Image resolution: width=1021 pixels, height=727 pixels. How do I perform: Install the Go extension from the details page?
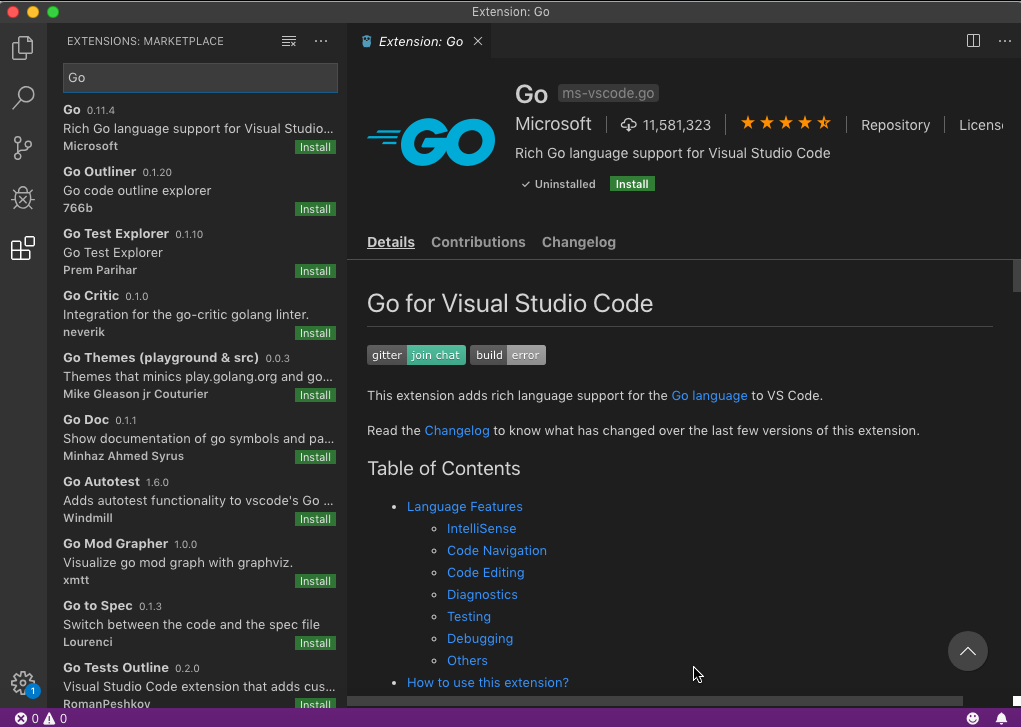[x=632, y=184]
